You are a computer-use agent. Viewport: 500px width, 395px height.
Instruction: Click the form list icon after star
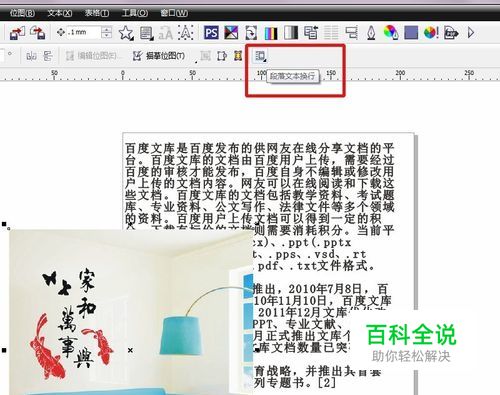(146, 33)
